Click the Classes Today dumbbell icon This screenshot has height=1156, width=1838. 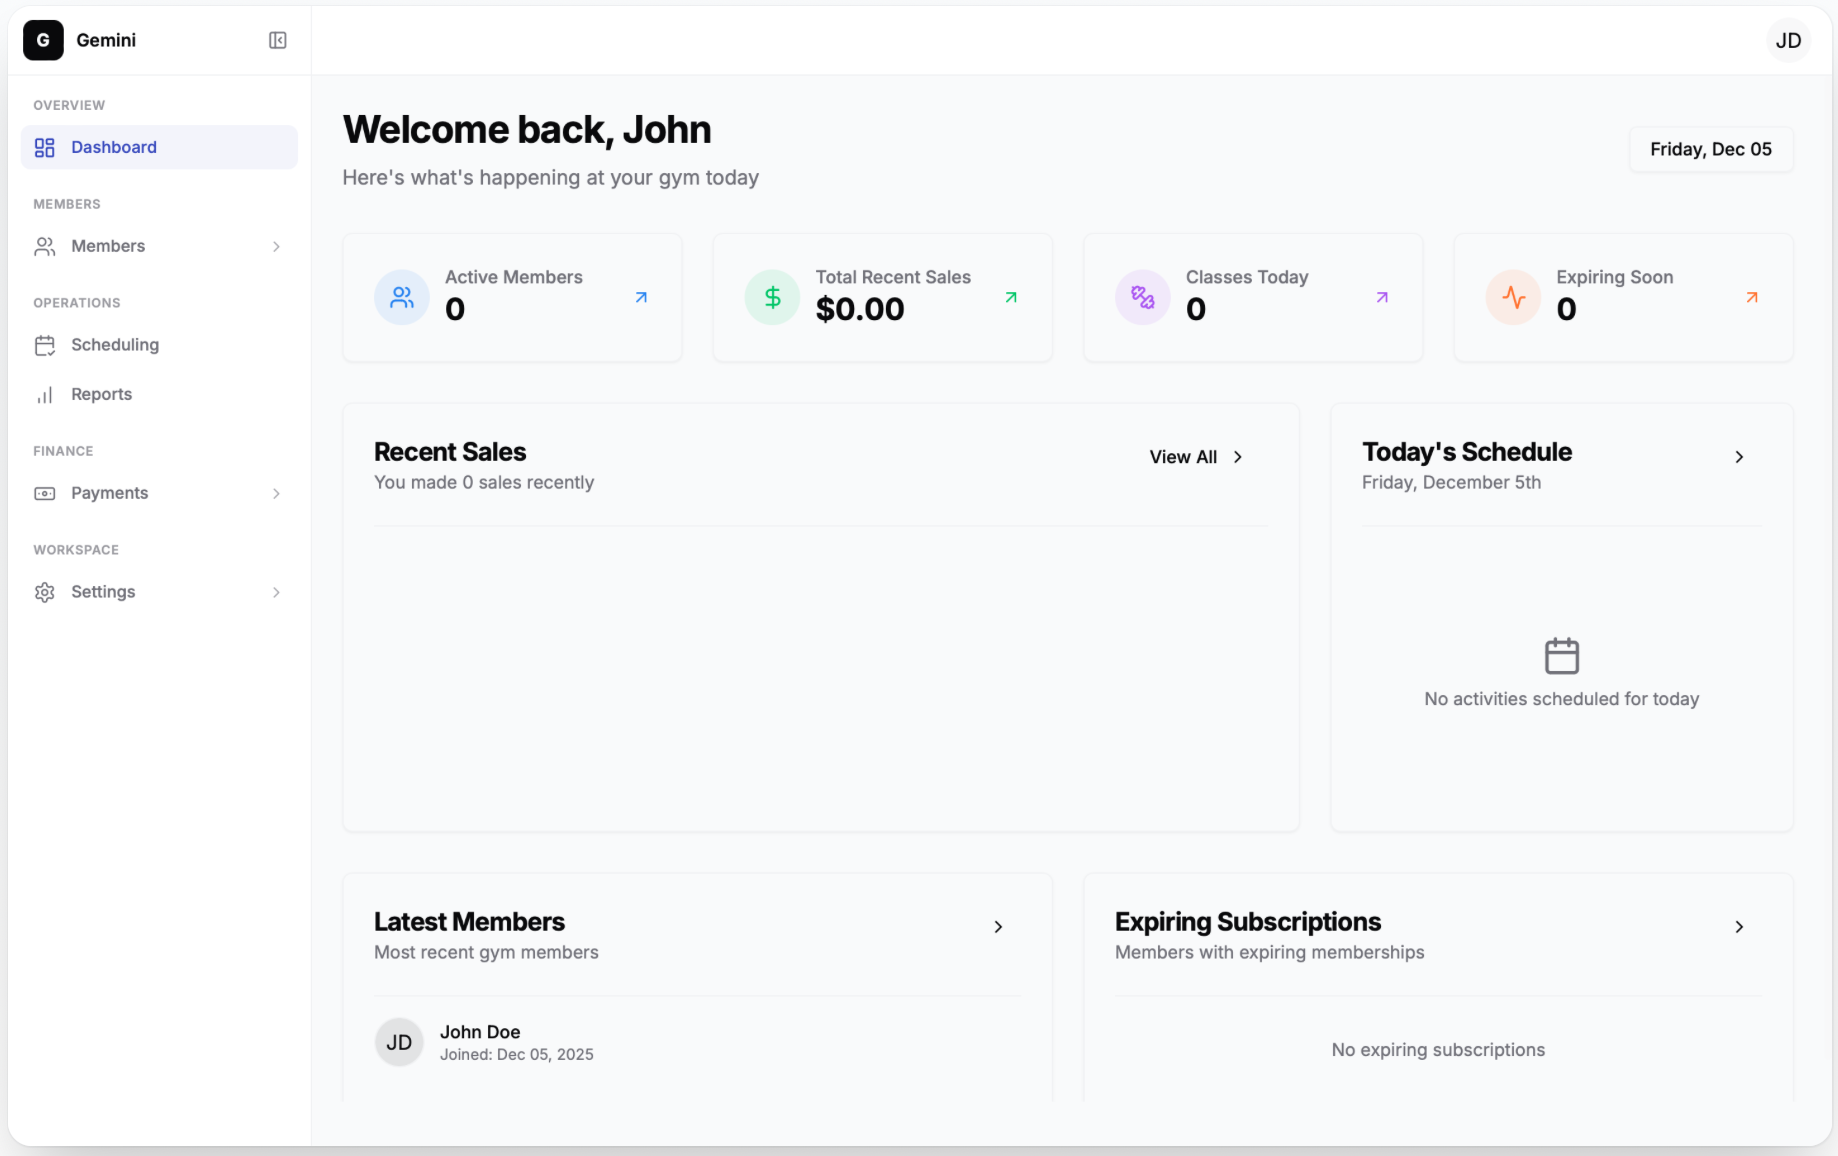[1142, 297]
